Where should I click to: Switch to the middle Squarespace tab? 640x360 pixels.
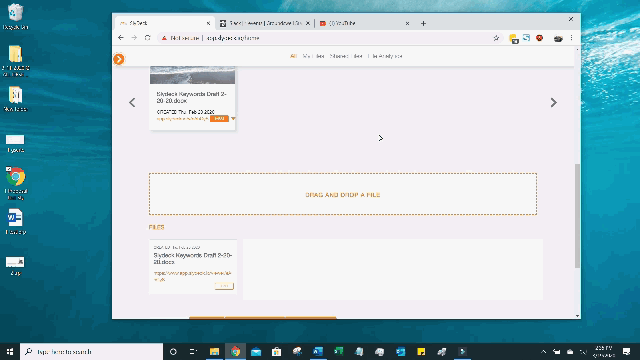tap(265, 24)
